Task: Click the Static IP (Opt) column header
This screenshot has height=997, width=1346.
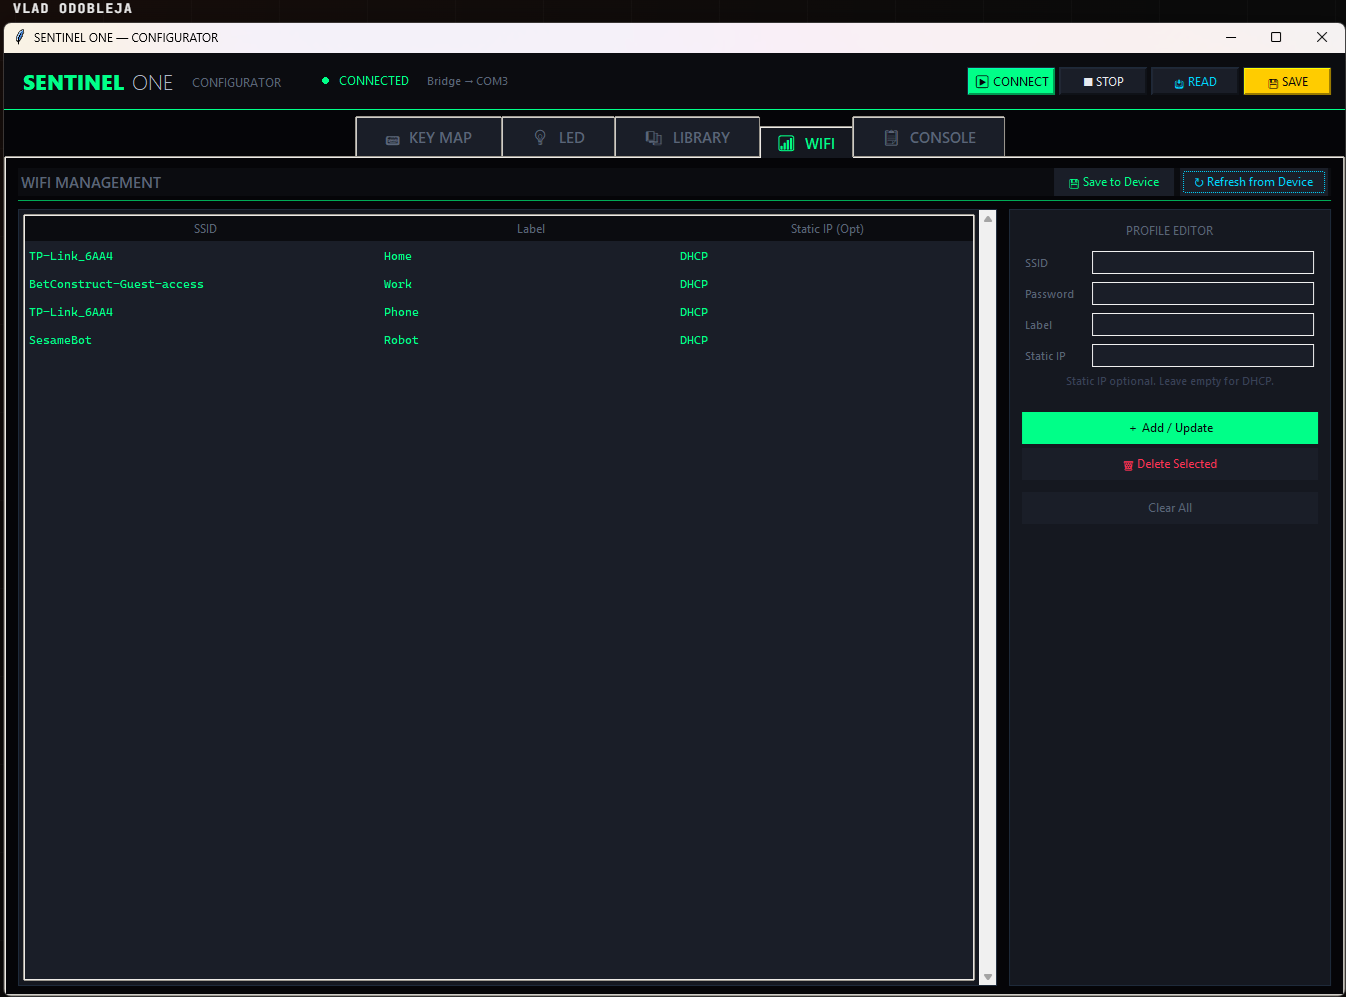Action: [x=827, y=229]
